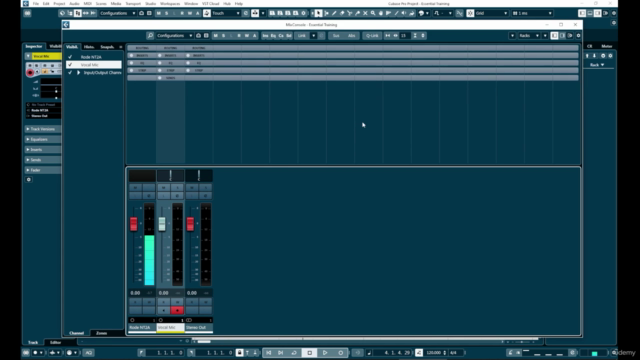Click the Q-Link button
Viewport: 640px width, 360px height.
tap(372, 36)
